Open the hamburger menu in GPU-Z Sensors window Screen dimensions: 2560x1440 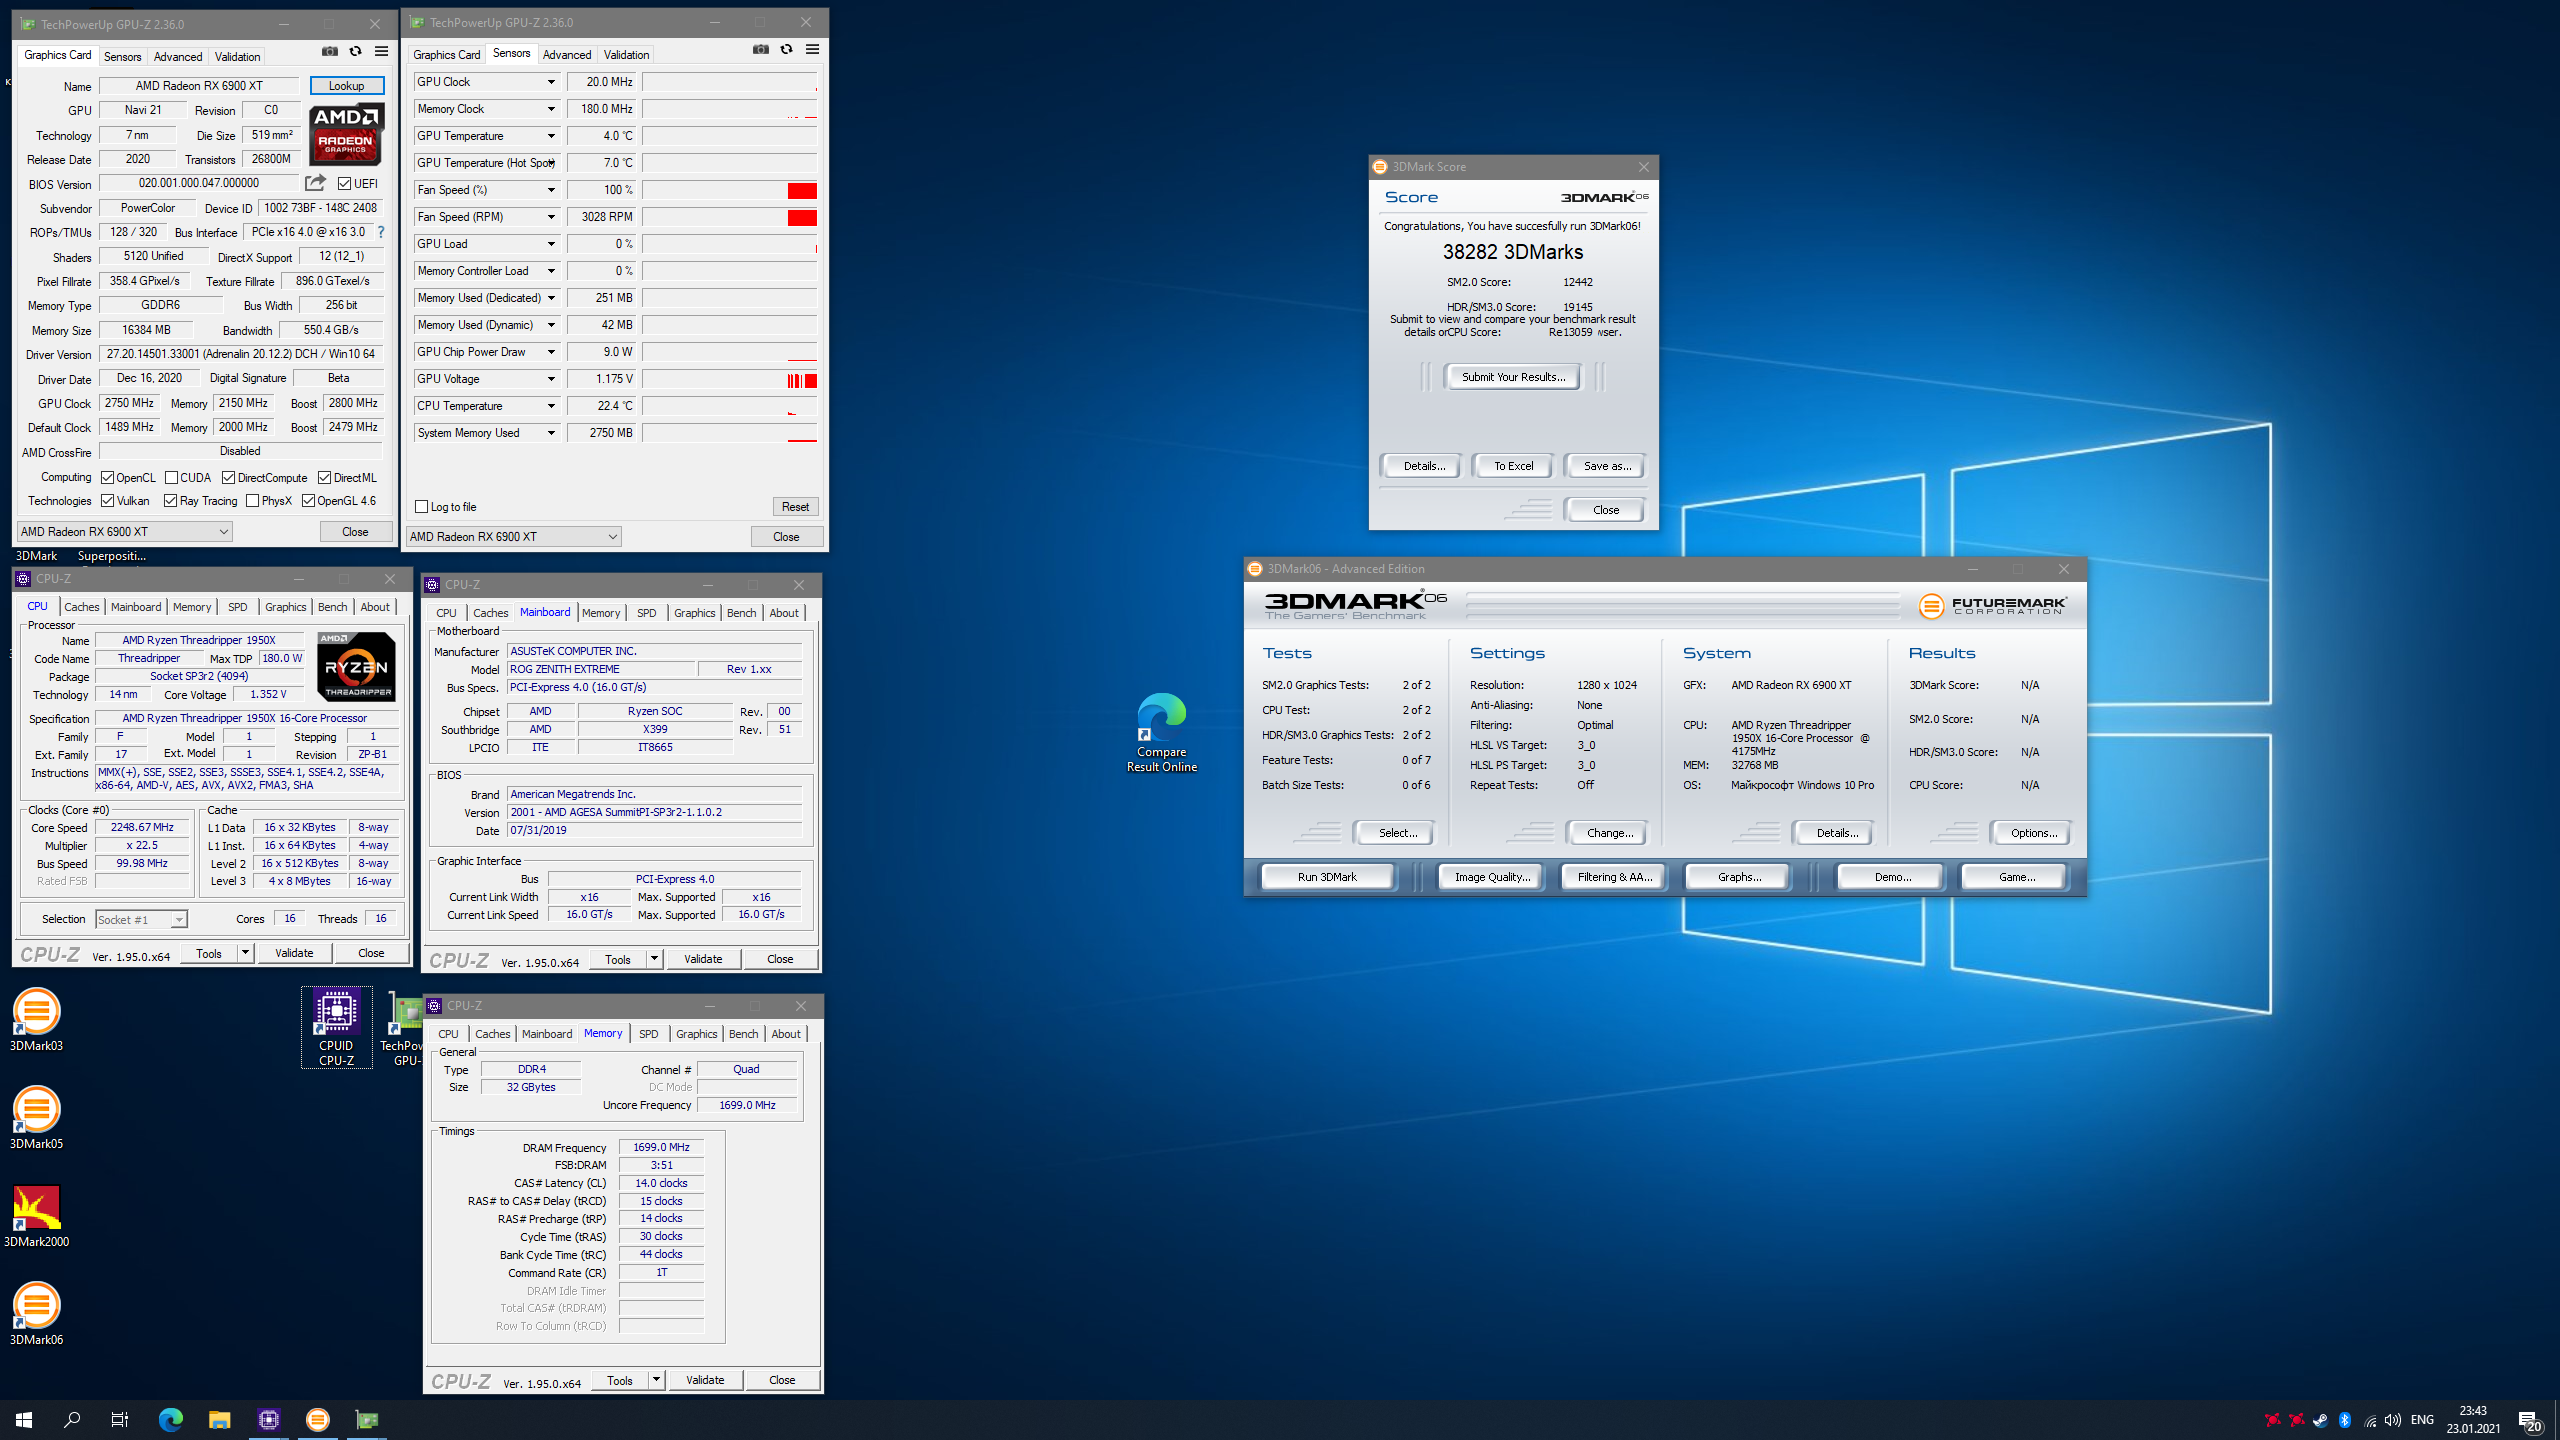tap(812, 50)
